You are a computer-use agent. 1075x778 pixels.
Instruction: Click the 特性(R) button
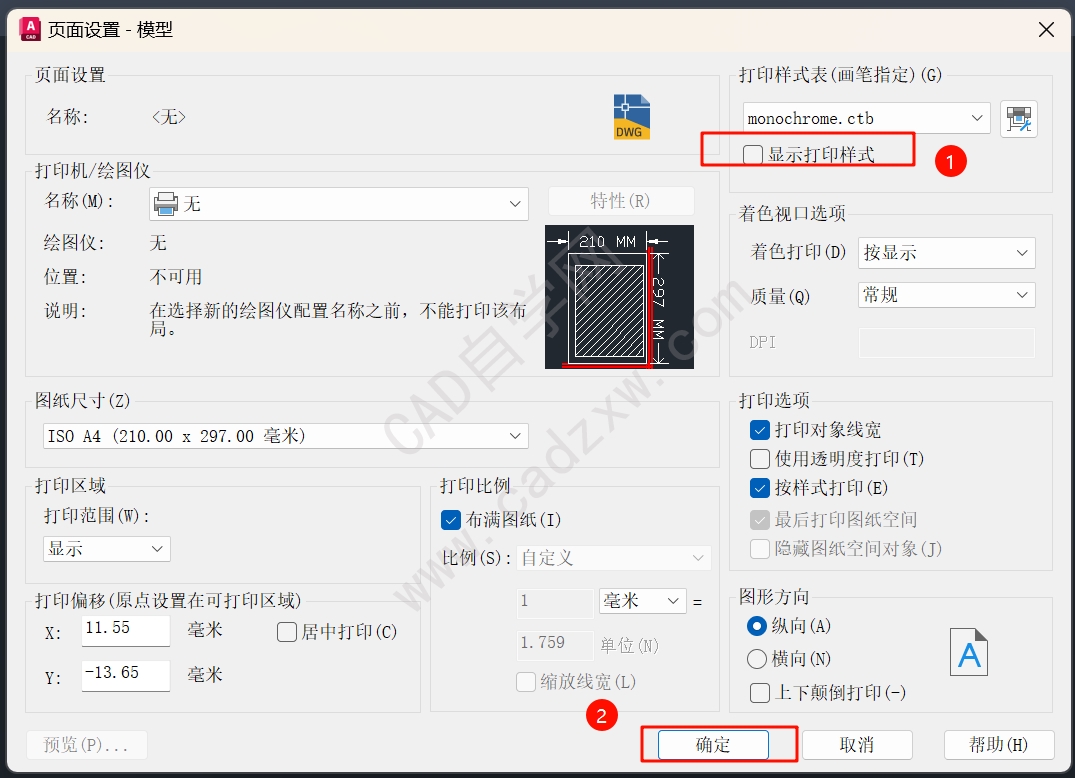[621, 201]
